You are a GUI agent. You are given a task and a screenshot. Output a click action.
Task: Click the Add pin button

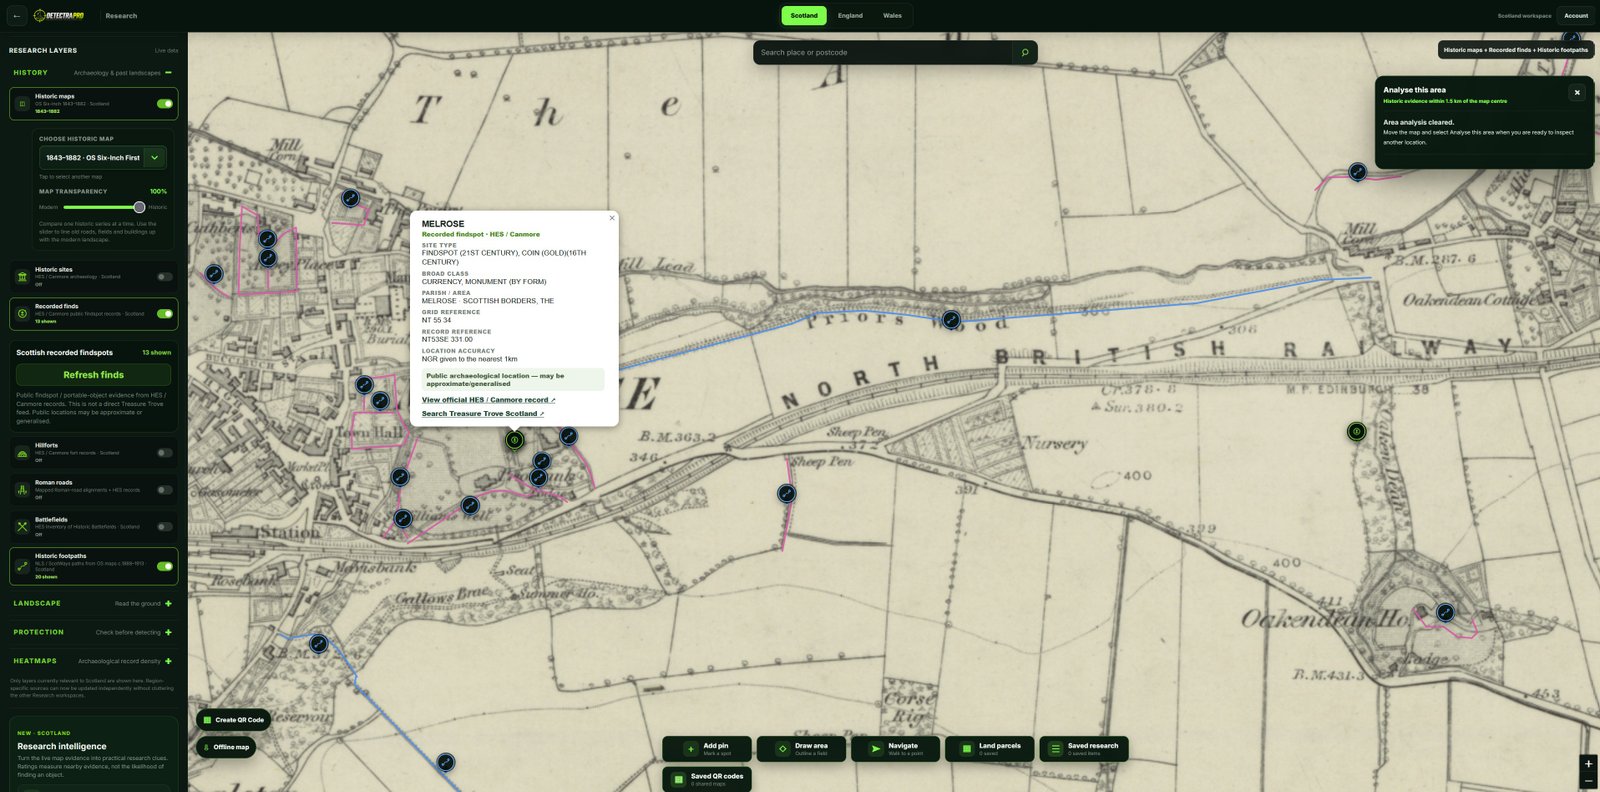point(709,749)
